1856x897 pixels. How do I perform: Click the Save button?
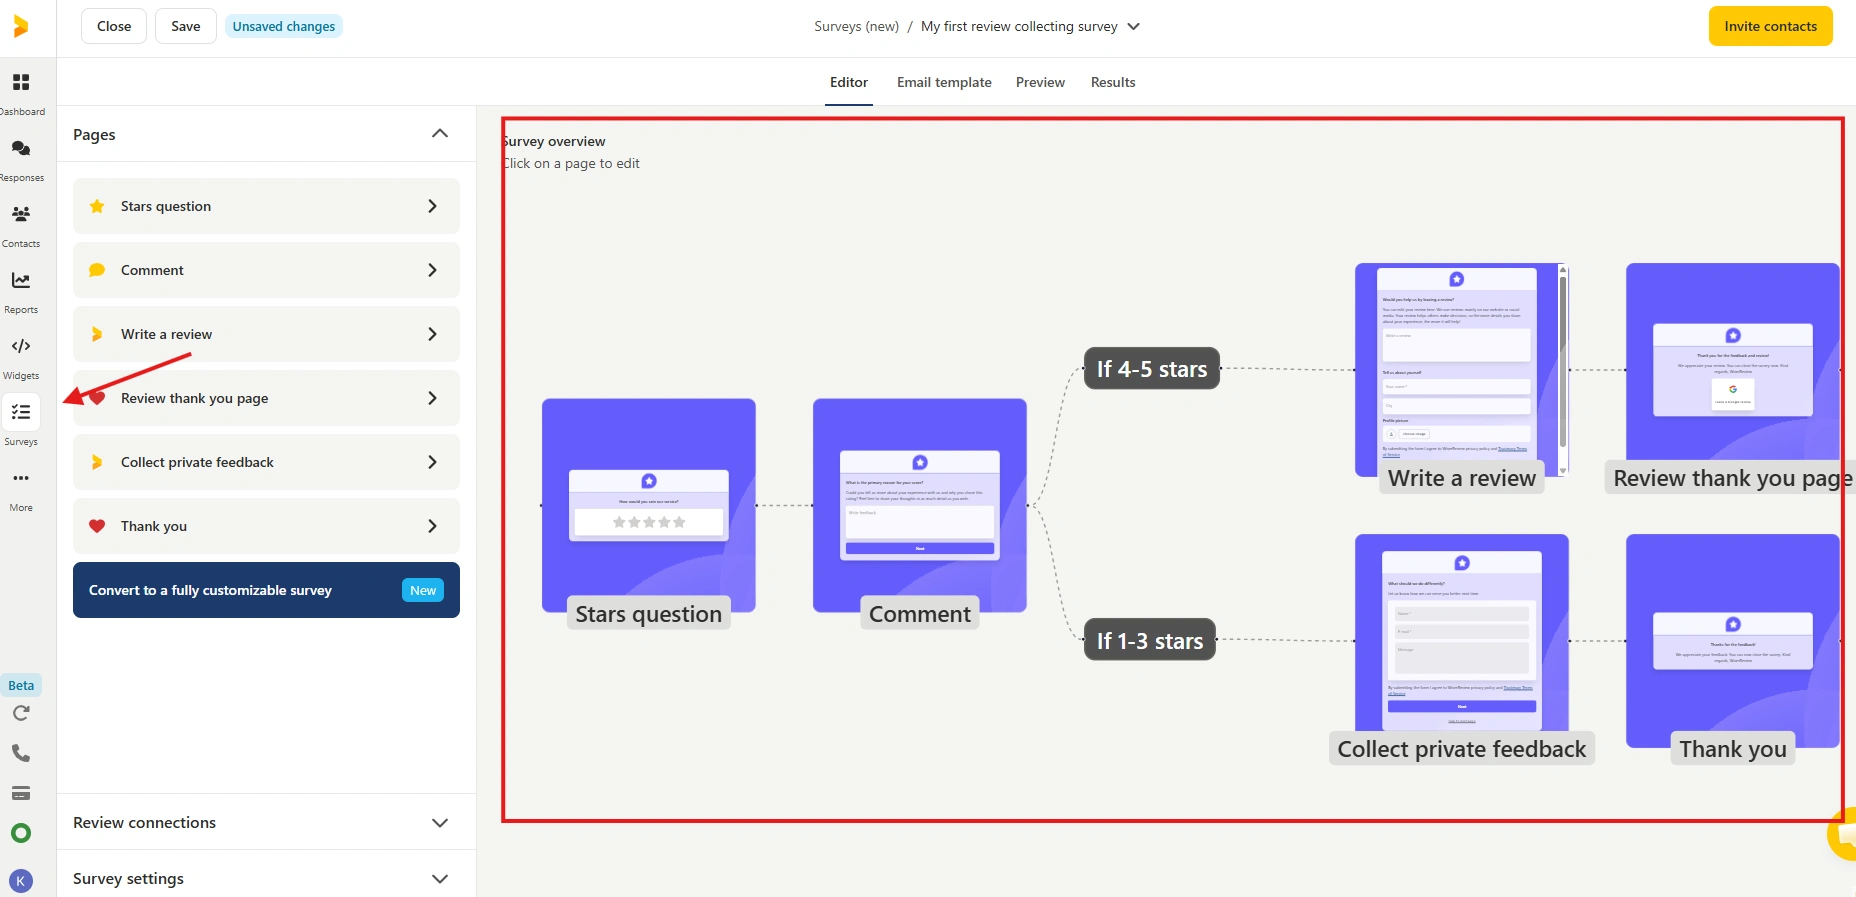point(185,27)
